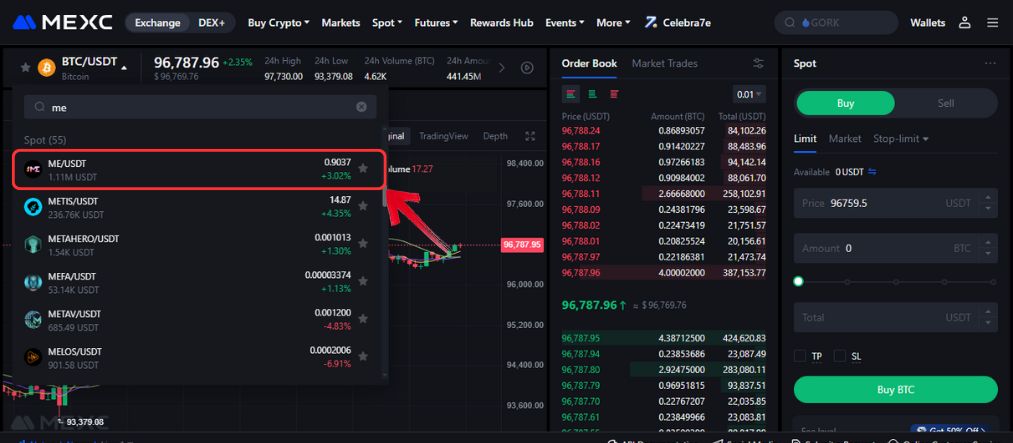Switch to the Market Trades tab
The height and width of the screenshot is (443, 1013).
665,63
